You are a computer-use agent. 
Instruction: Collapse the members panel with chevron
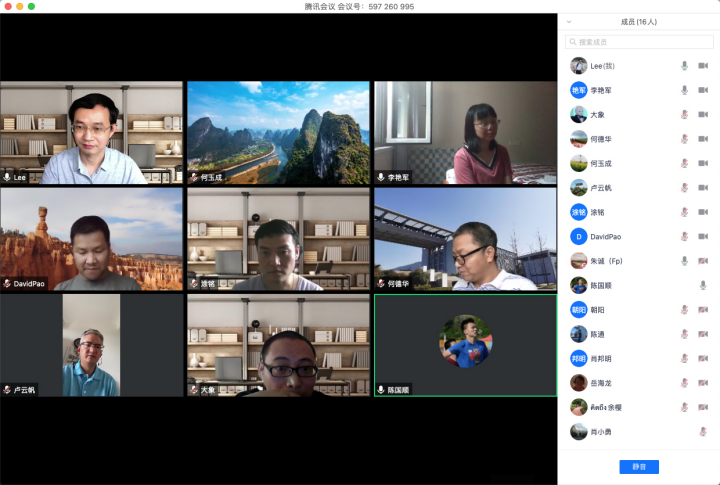pyautogui.click(x=569, y=21)
